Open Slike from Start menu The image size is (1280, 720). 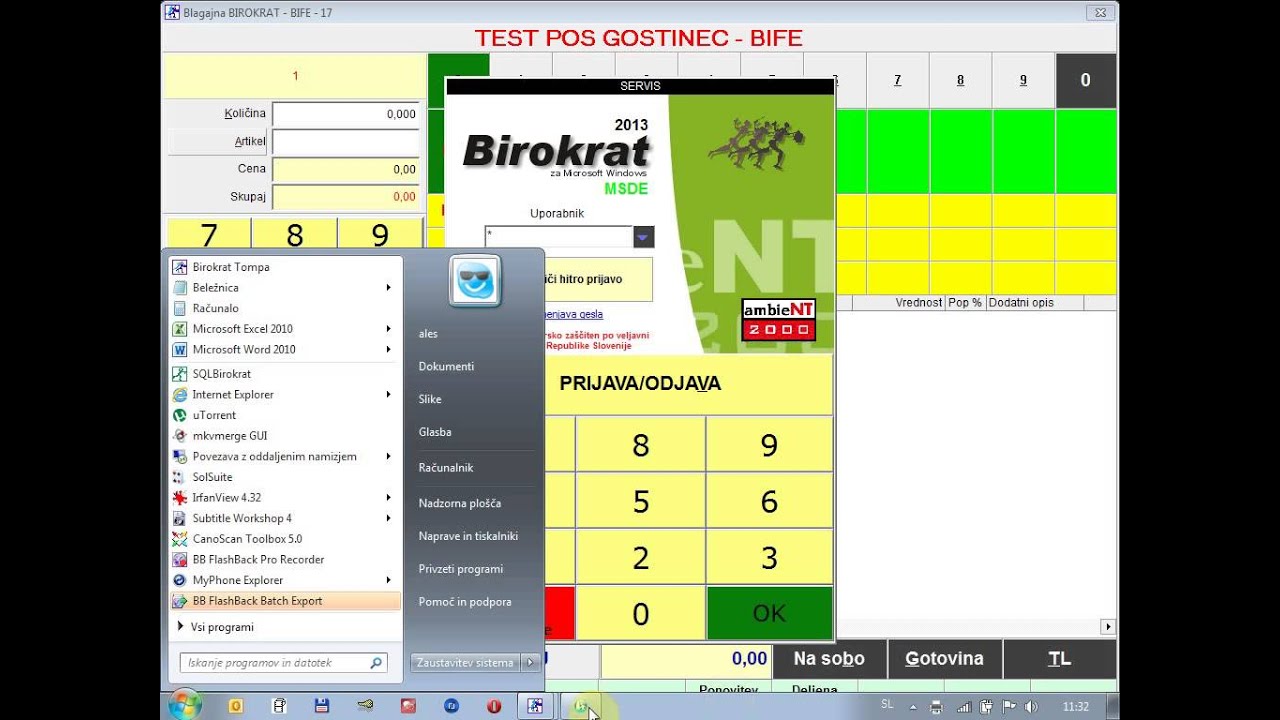tap(430, 399)
